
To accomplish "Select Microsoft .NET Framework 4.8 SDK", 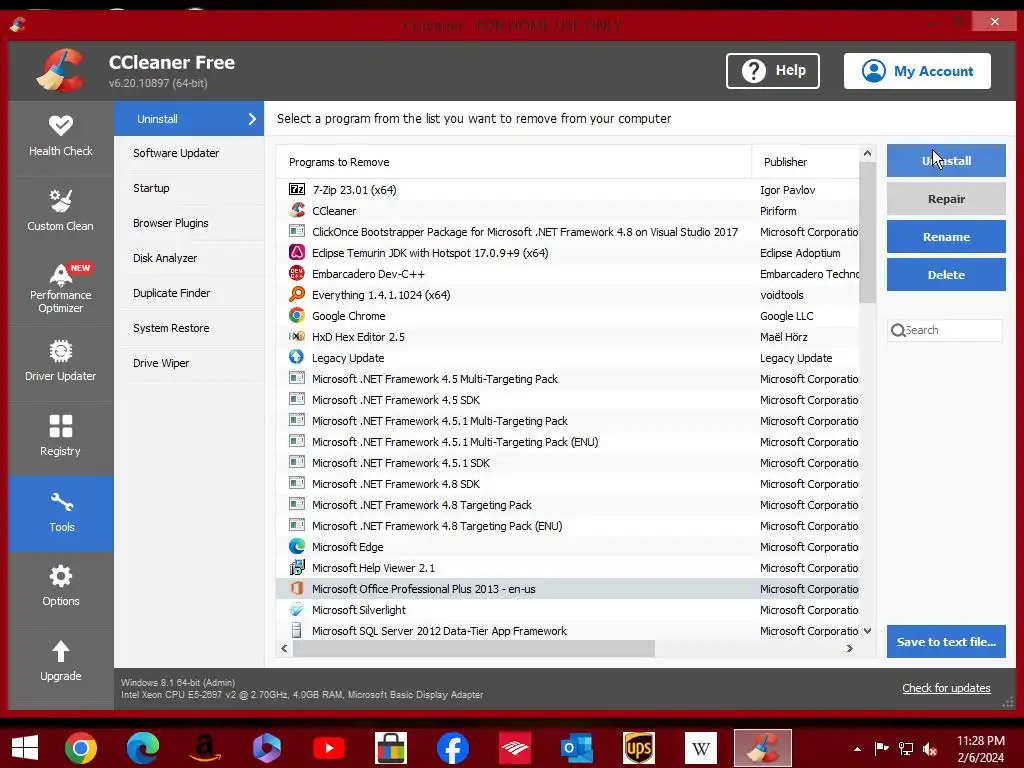I will pyautogui.click(x=568, y=484).
